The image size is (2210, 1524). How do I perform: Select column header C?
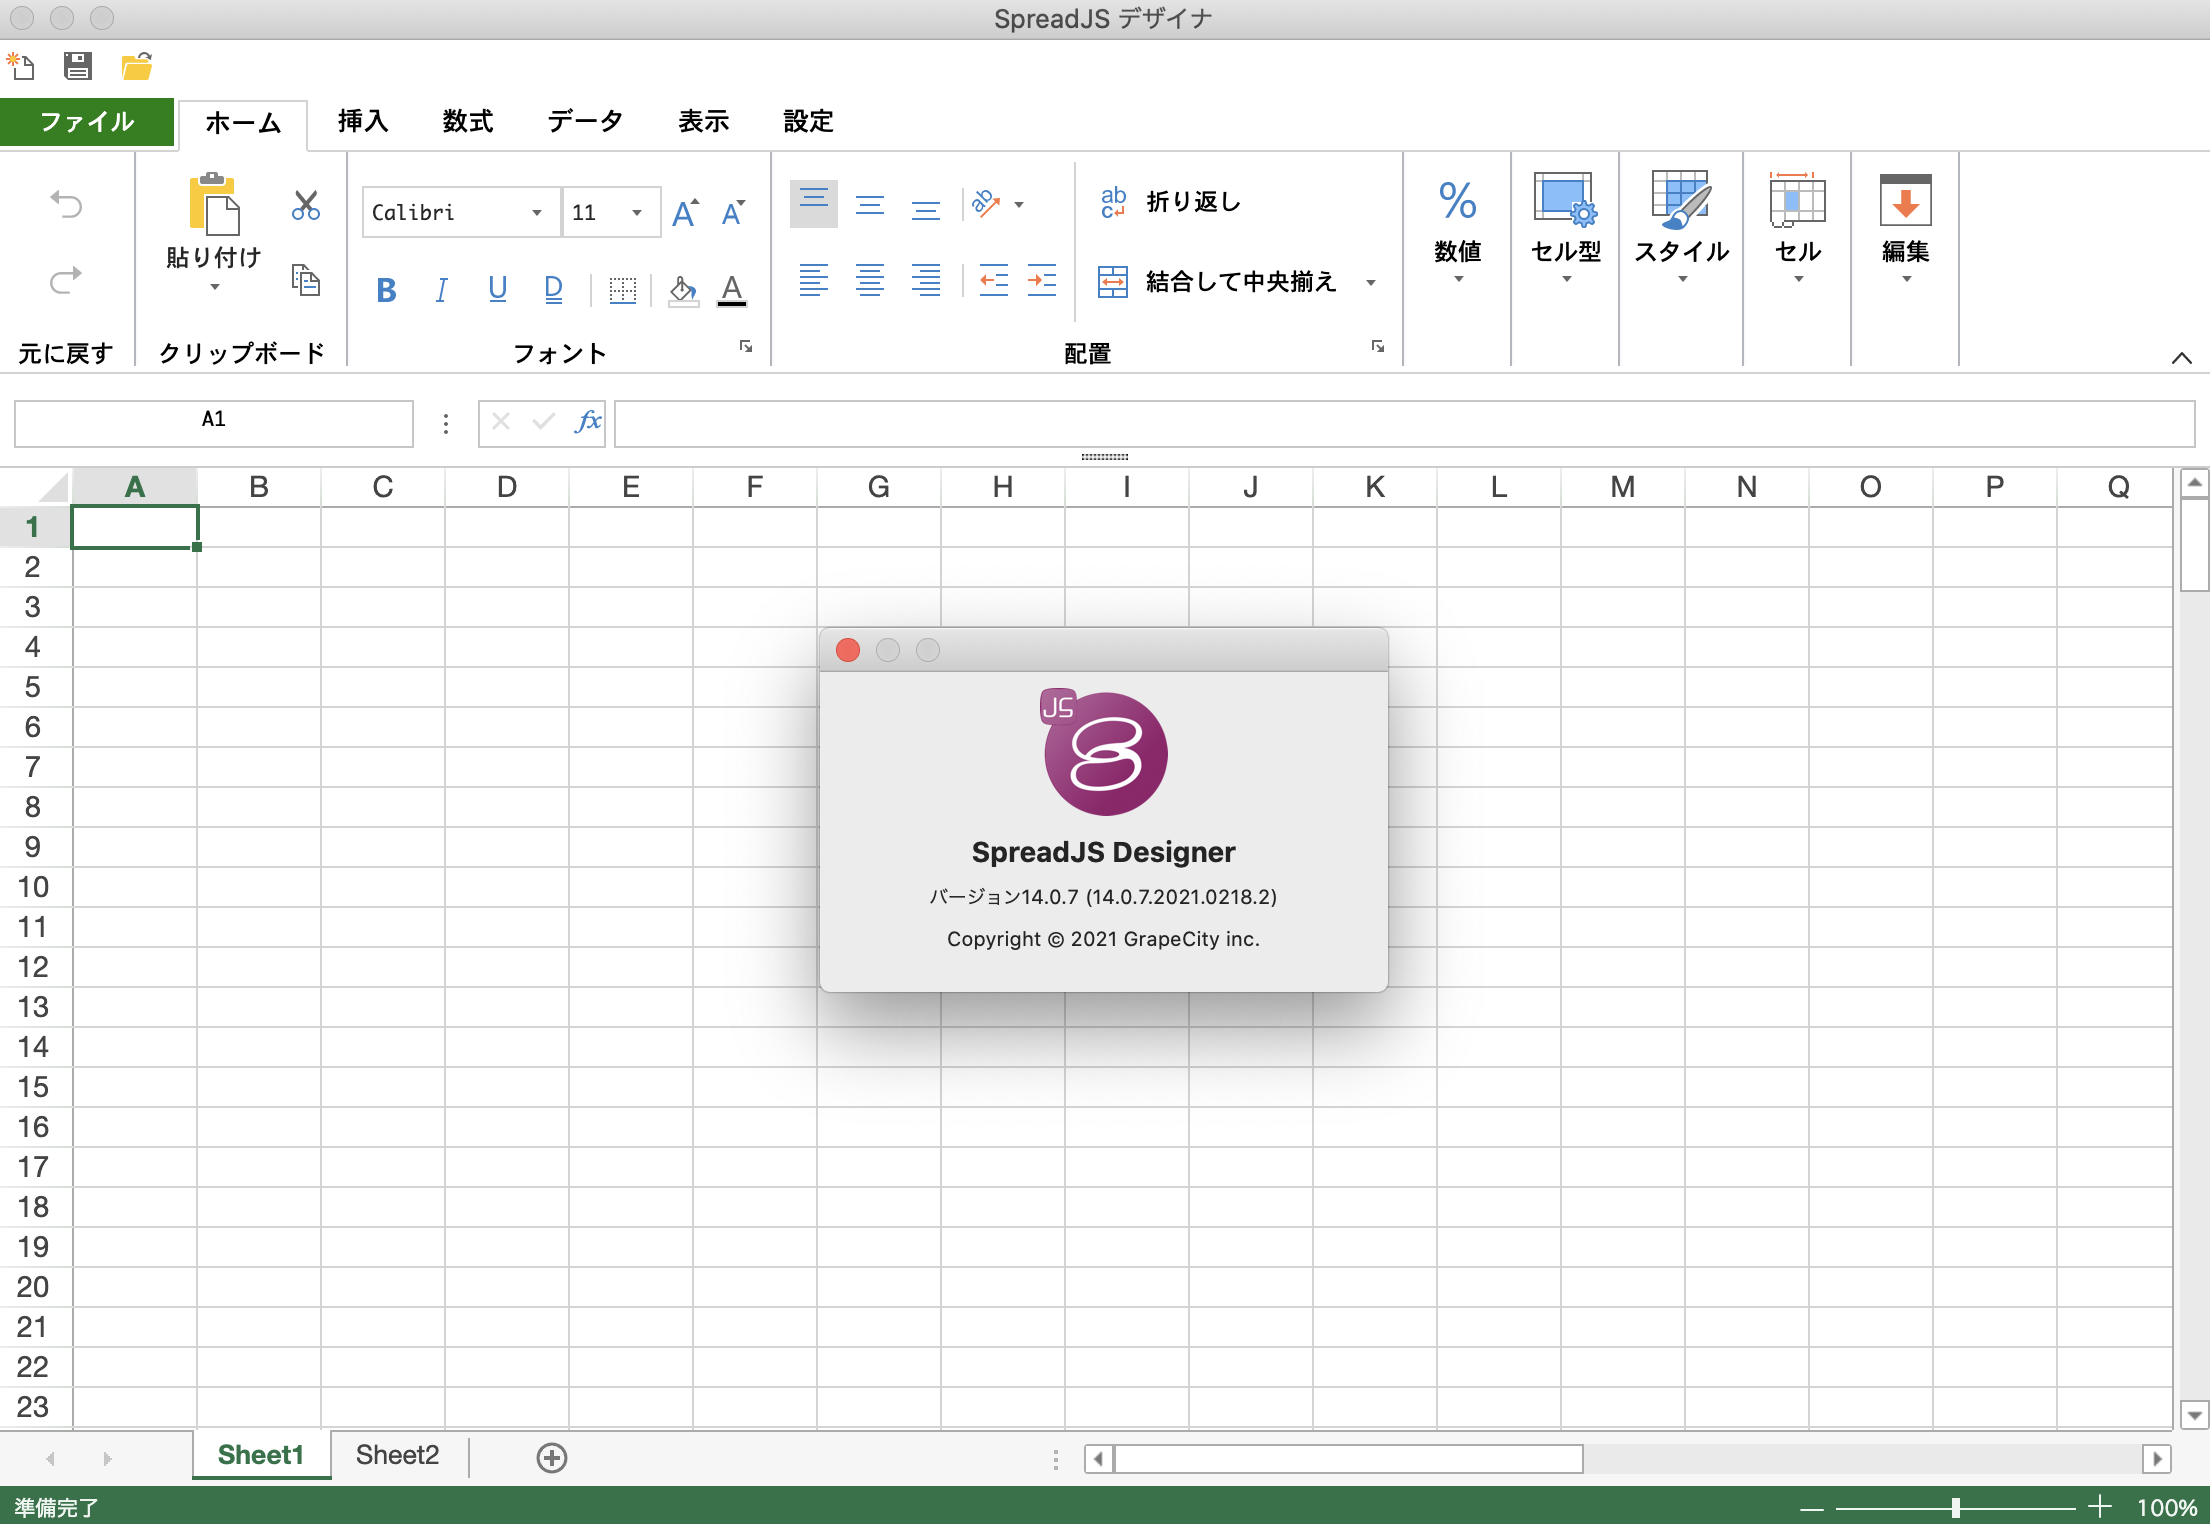click(383, 487)
